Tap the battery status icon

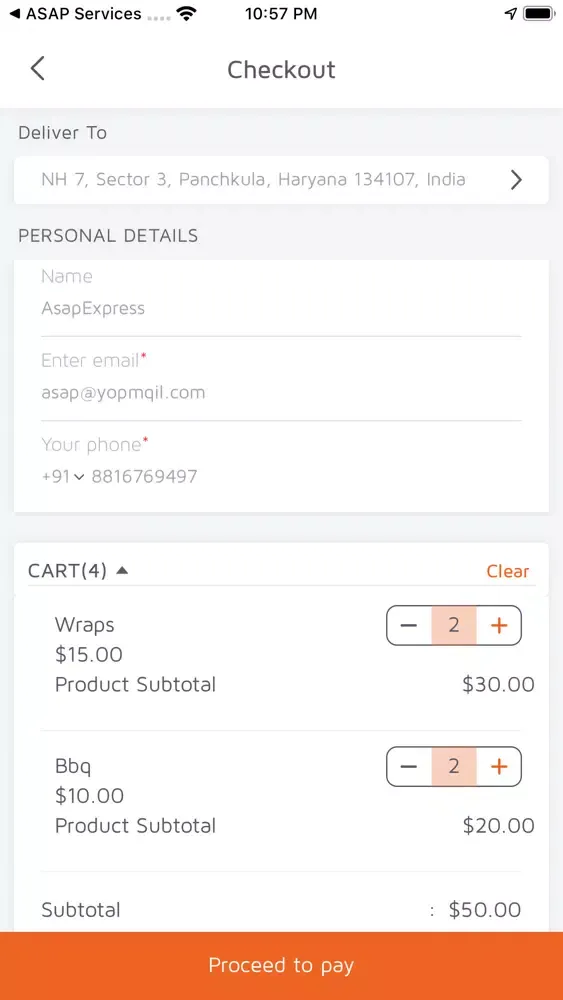pyautogui.click(x=539, y=14)
